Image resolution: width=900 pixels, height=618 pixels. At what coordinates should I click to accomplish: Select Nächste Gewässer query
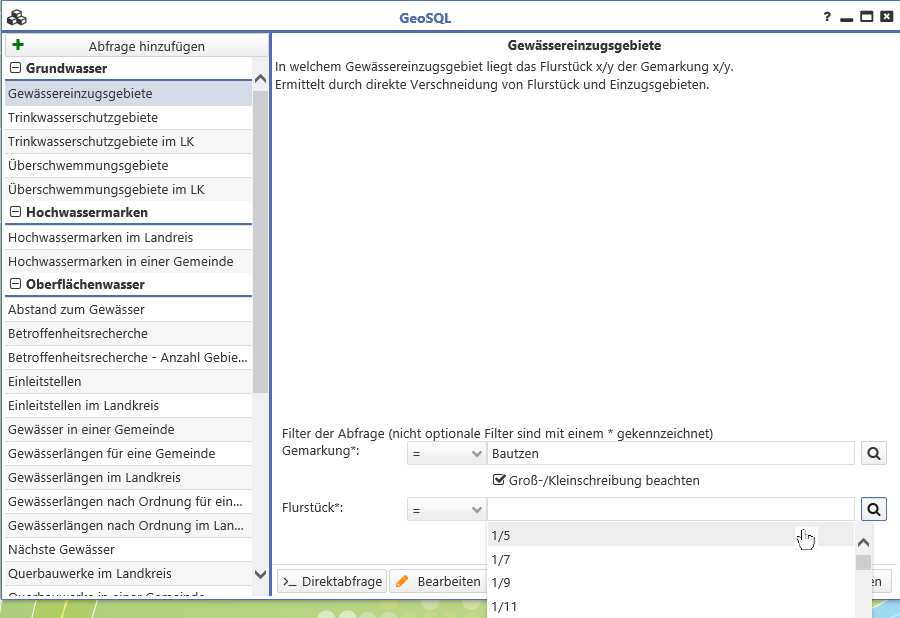[129, 550]
